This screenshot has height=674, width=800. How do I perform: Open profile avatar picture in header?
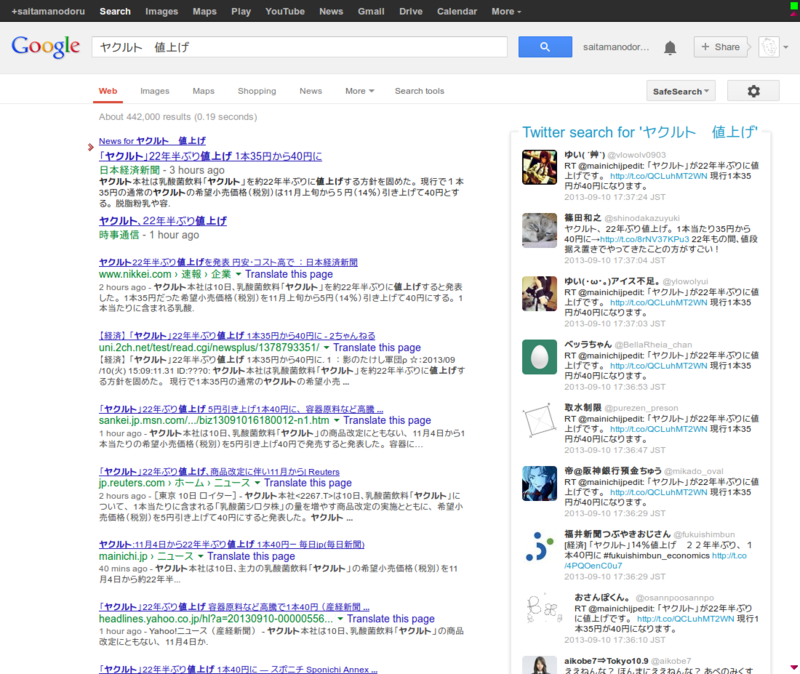click(769, 47)
